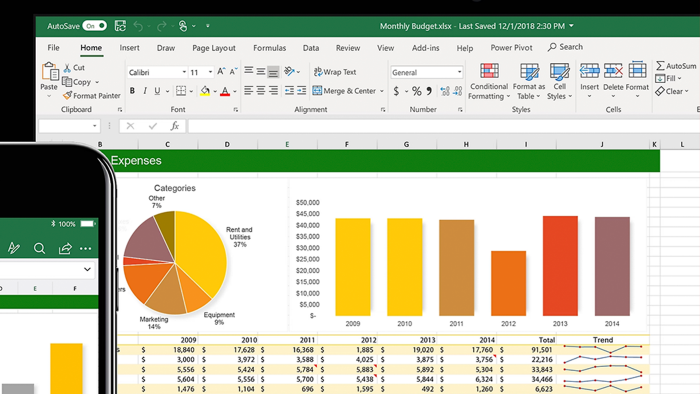Click Decrease Indent icon
Image resolution: width=700 pixels, height=394 pixels.
[289, 91]
